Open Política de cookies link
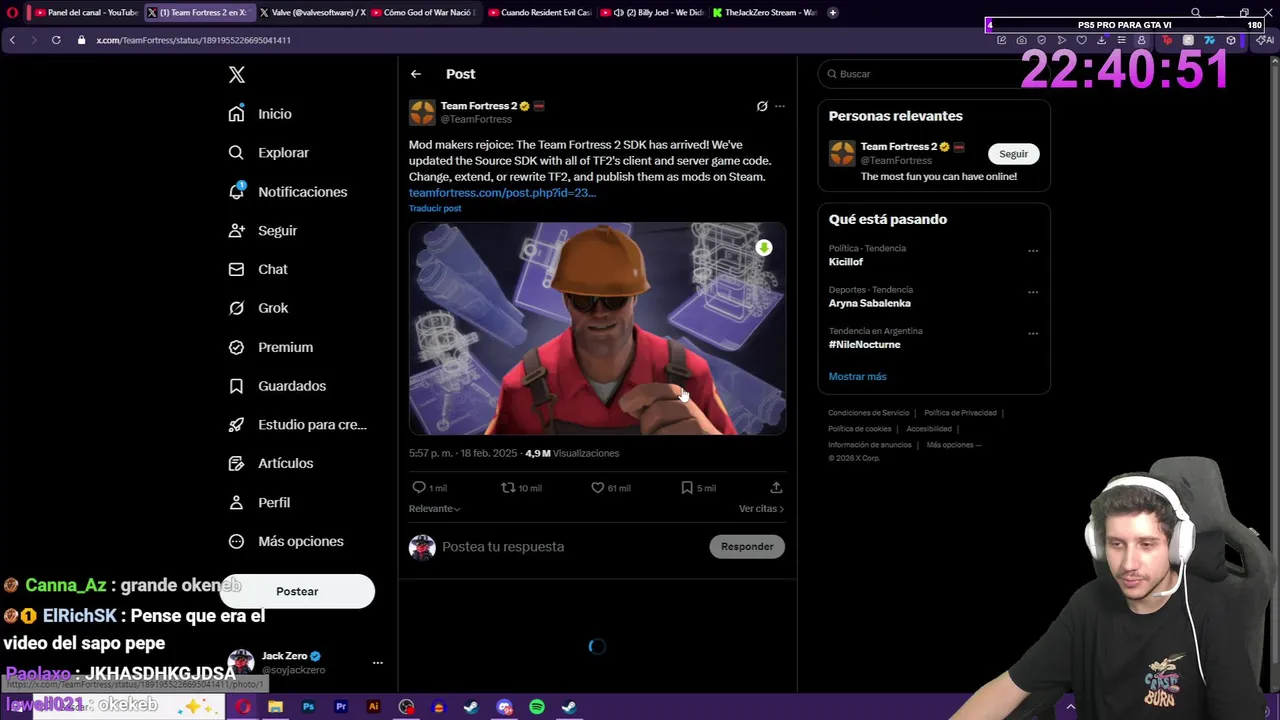The width and height of the screenshot is (1280, 720). click(859, 429)
